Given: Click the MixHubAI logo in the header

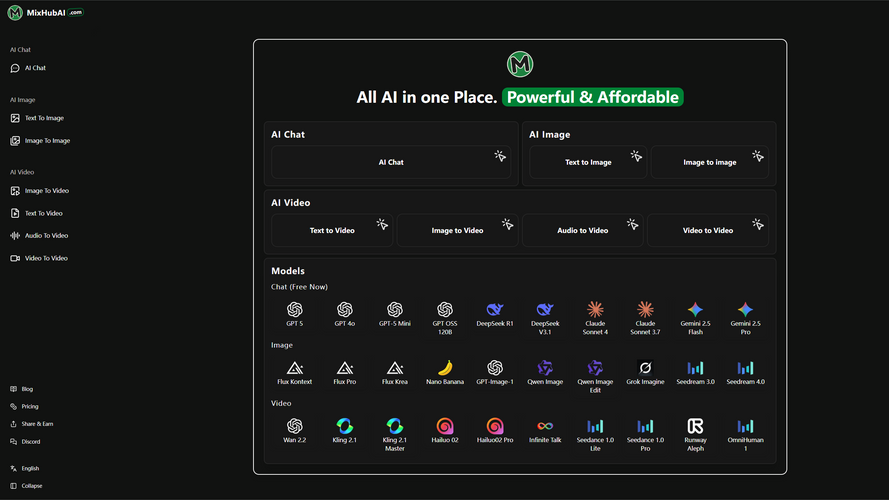Looking at the screenshot, I should pyautogui.click(x=45, y=12).
